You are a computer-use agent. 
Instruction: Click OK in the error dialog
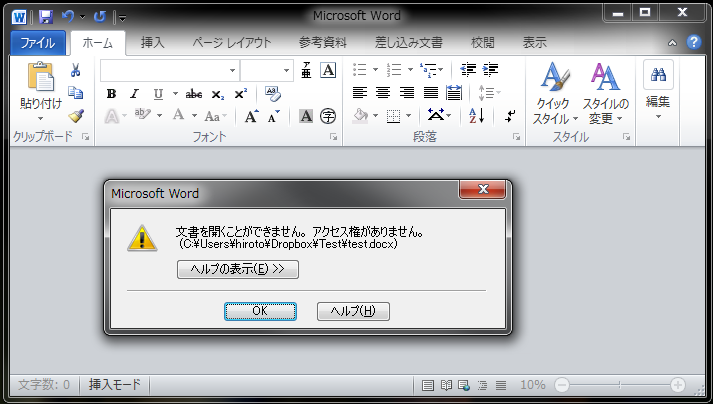click(260, 311)
